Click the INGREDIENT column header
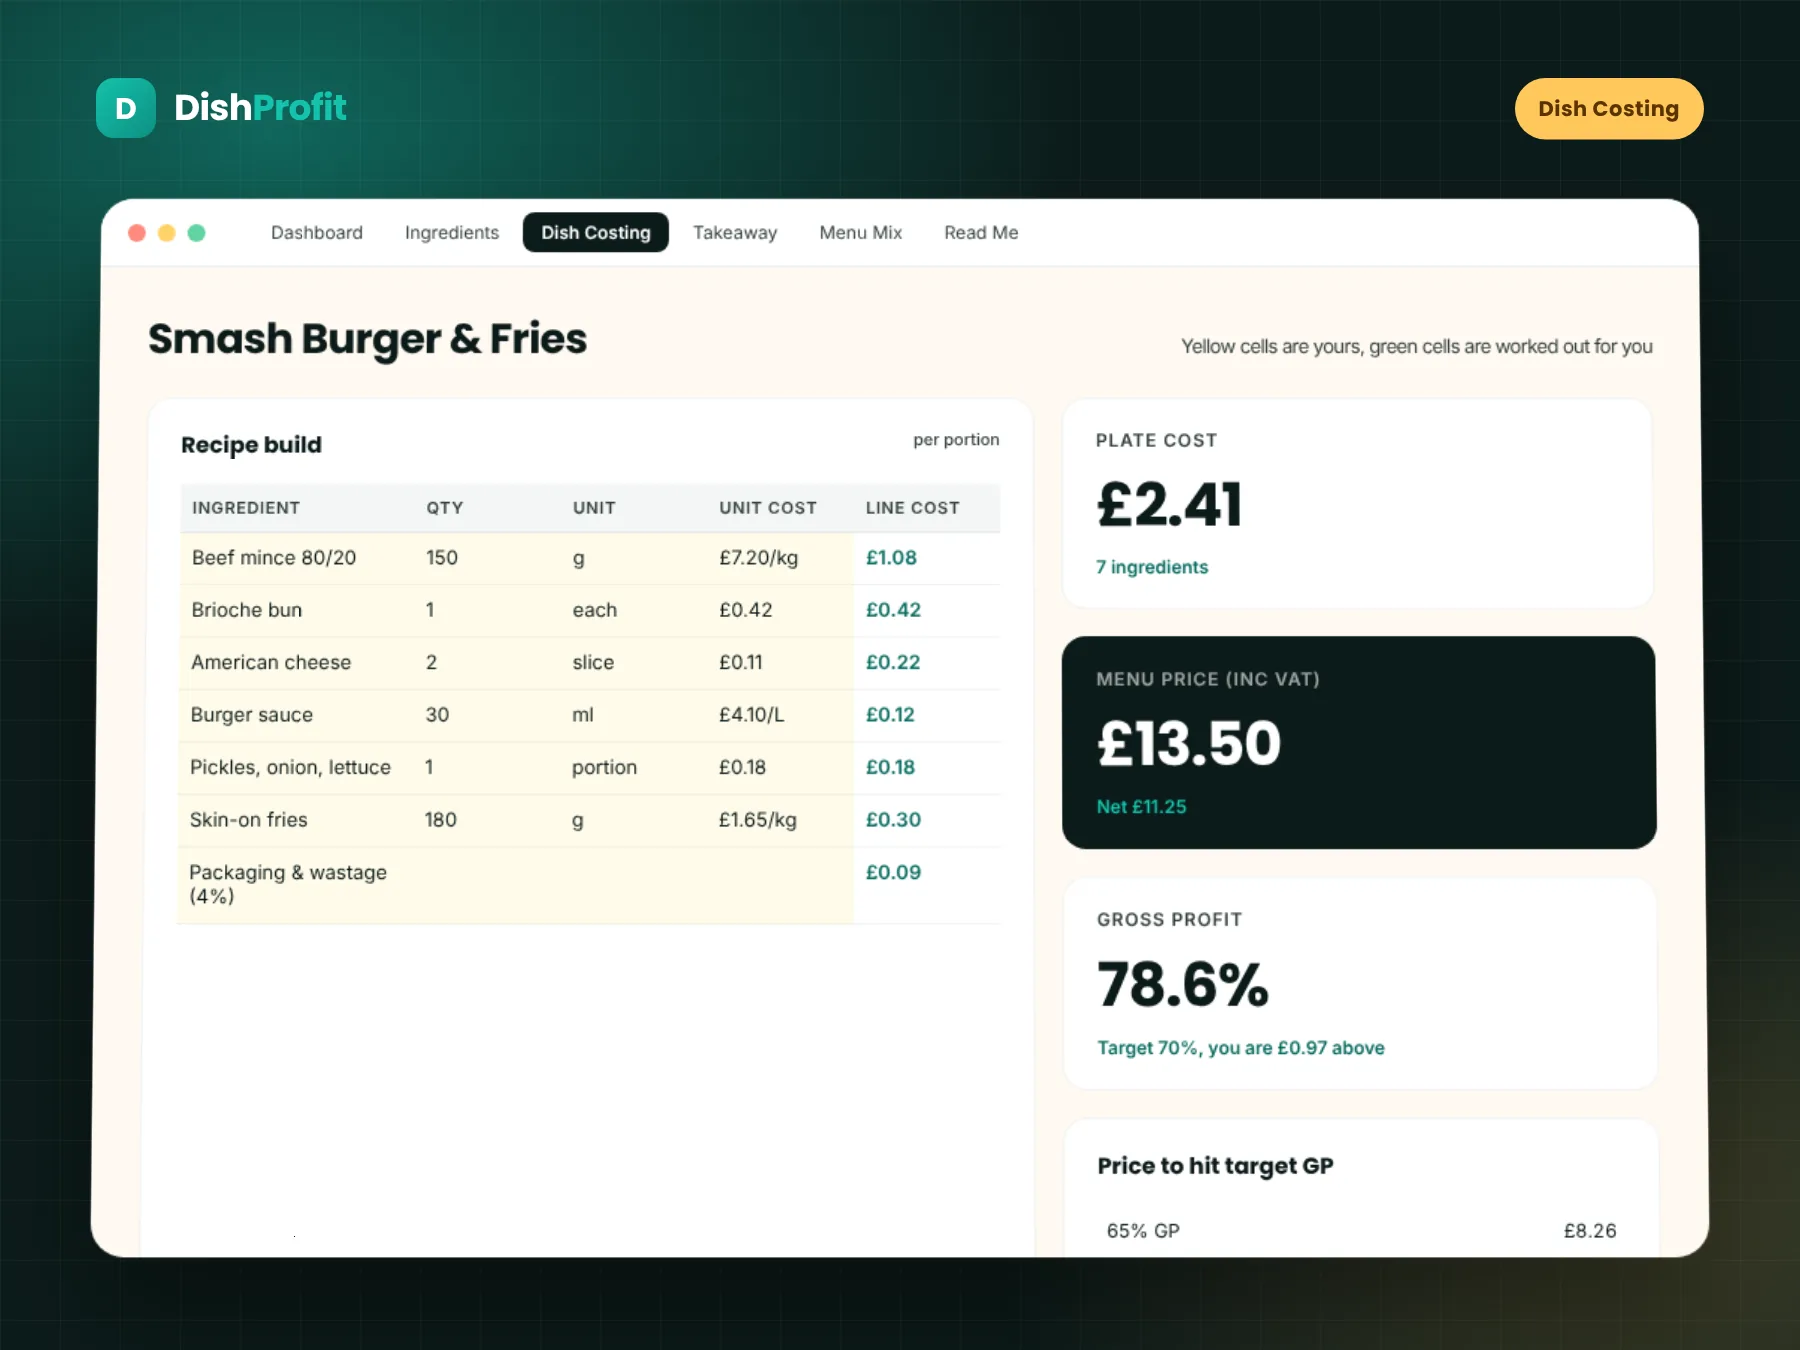The height and width of the screenshot is (1350, 1800). click(246, 508)
